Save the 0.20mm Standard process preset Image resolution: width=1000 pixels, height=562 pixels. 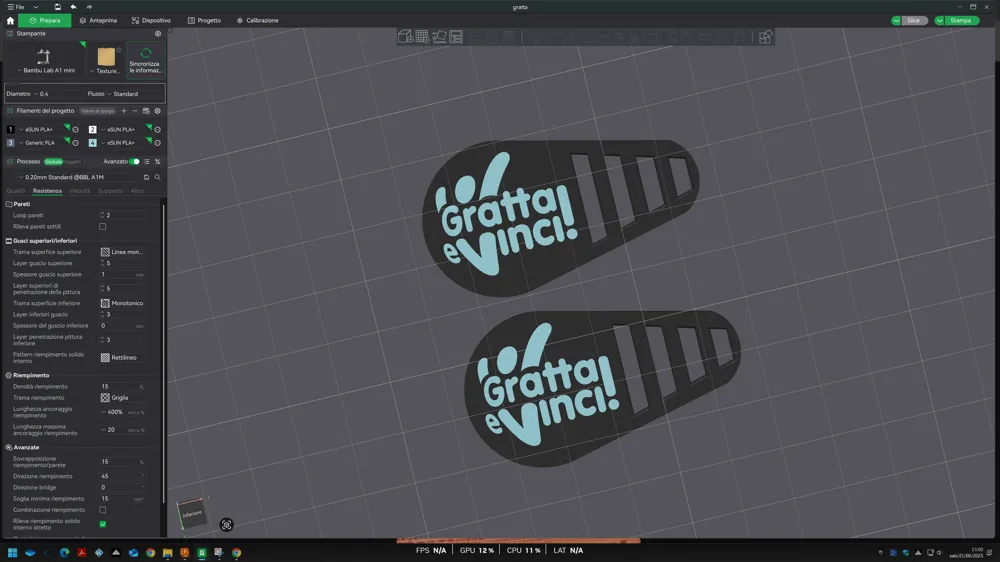point(146,177)
